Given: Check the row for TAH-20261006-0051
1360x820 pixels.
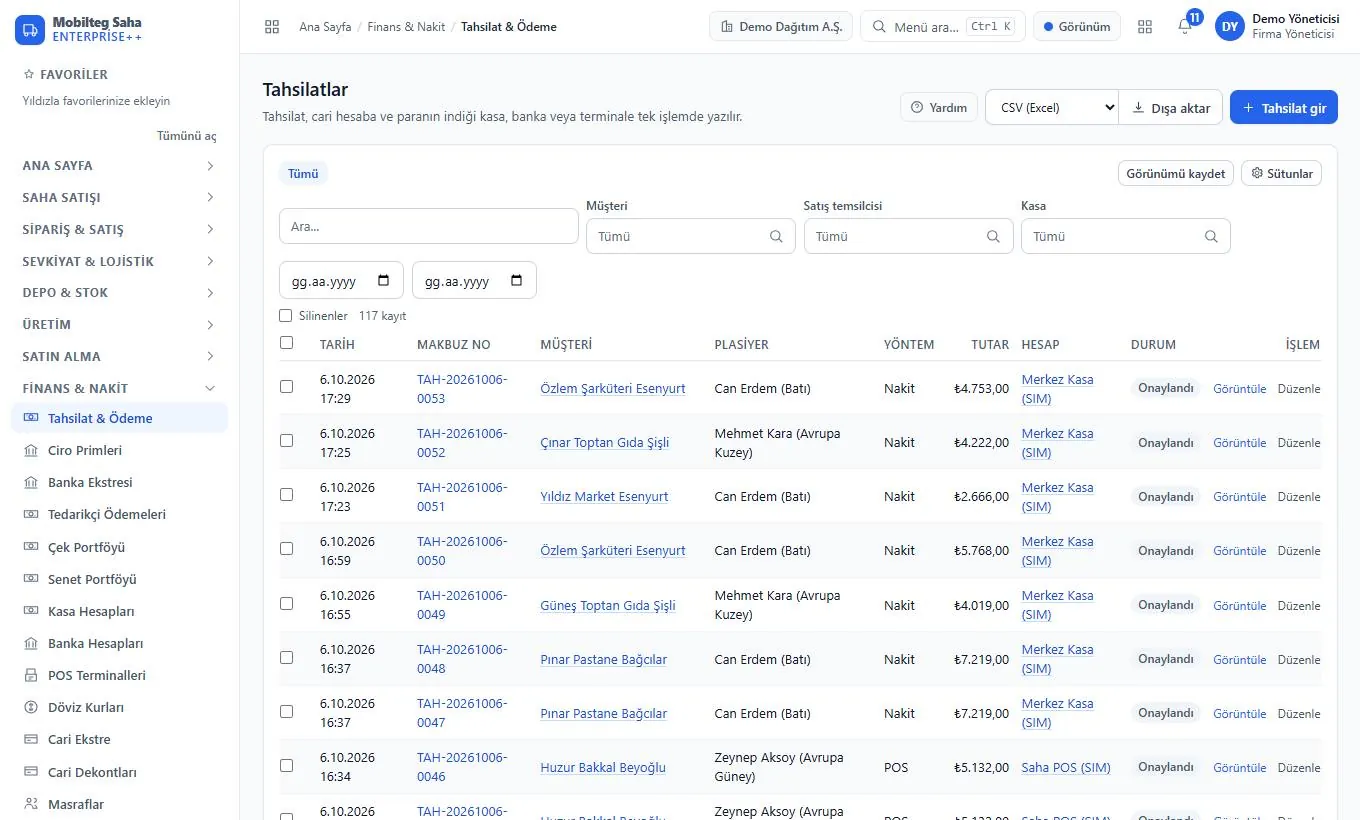Looking at the screenshot, I should pos(287,495).
